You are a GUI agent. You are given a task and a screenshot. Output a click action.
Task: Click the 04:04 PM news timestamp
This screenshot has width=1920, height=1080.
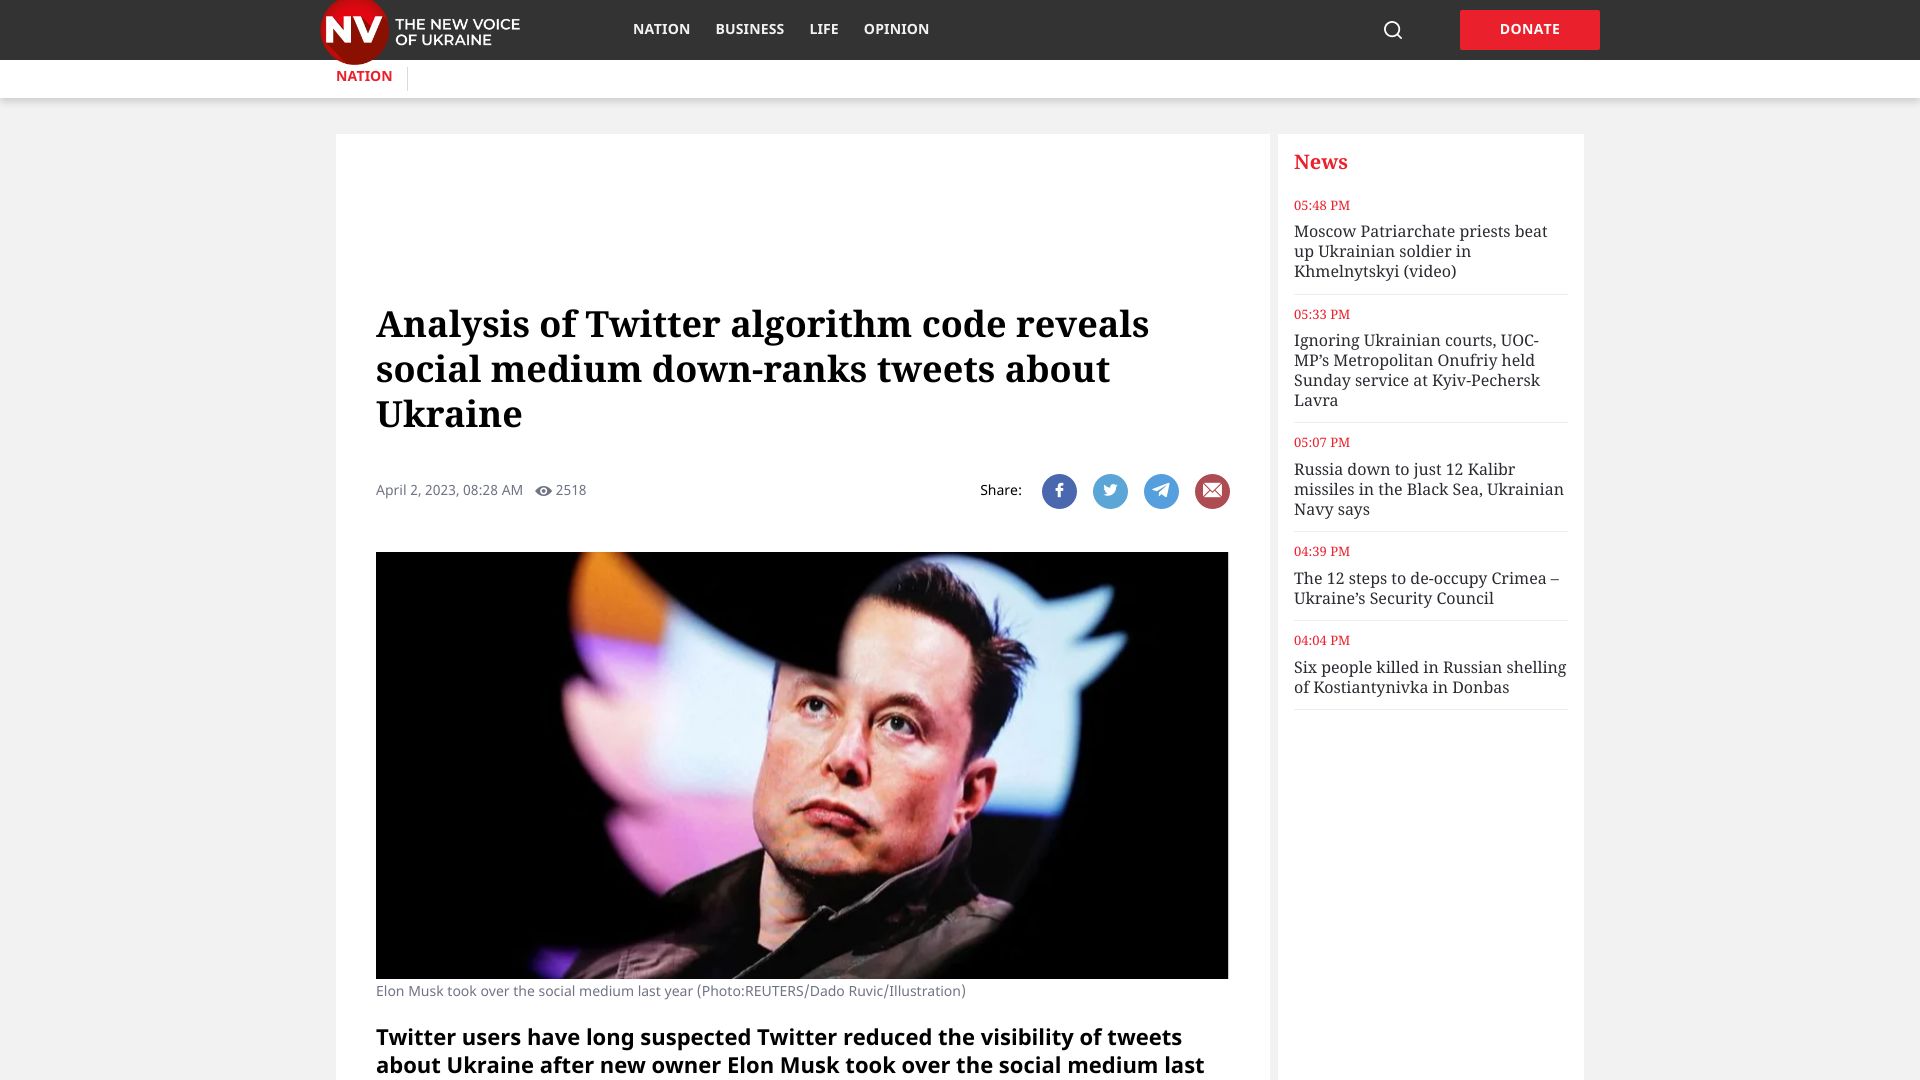coord(1322,640)
